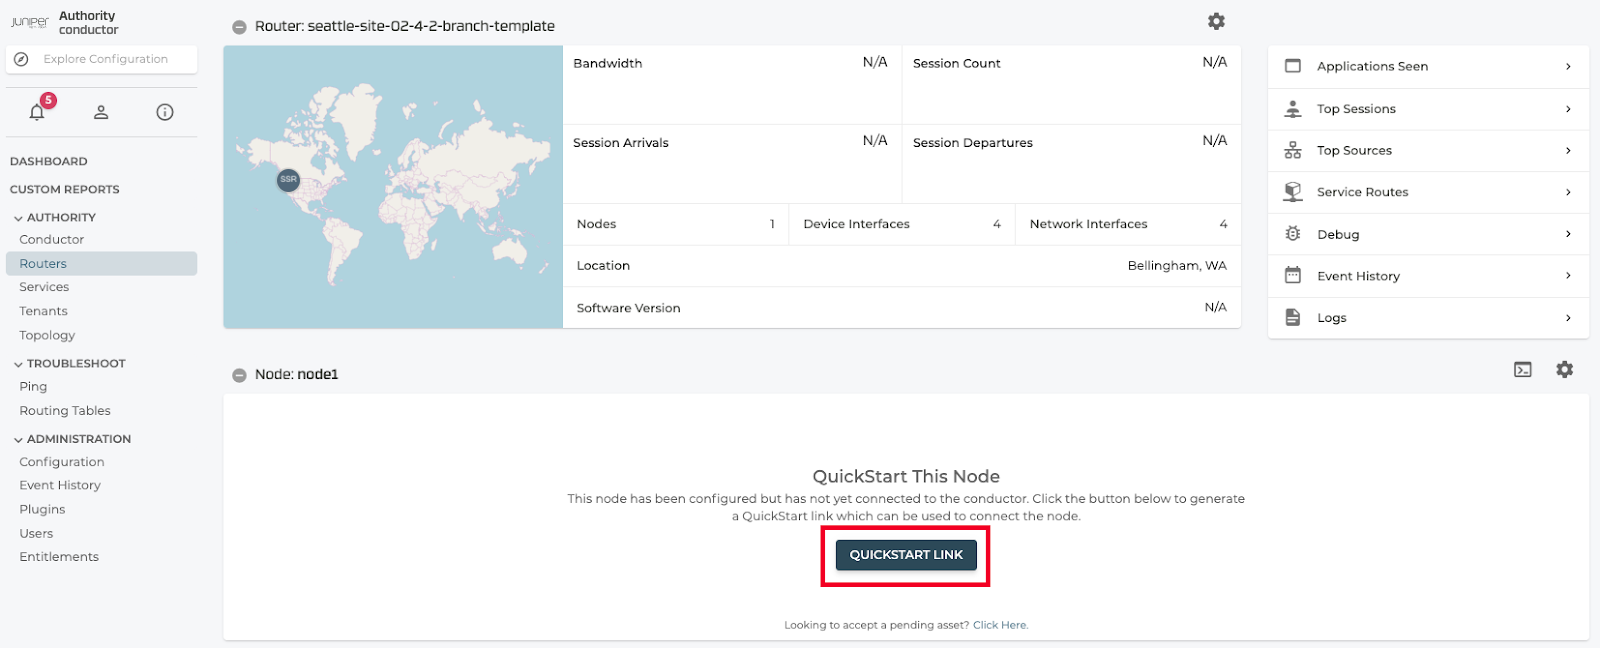1600x648 pixels.
Task: Click the QUICKSTART LINK button
Action: [906, 555]
